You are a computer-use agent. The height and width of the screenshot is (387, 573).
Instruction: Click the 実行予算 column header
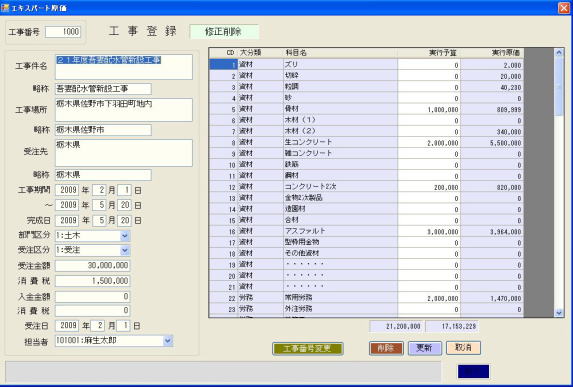429,53
